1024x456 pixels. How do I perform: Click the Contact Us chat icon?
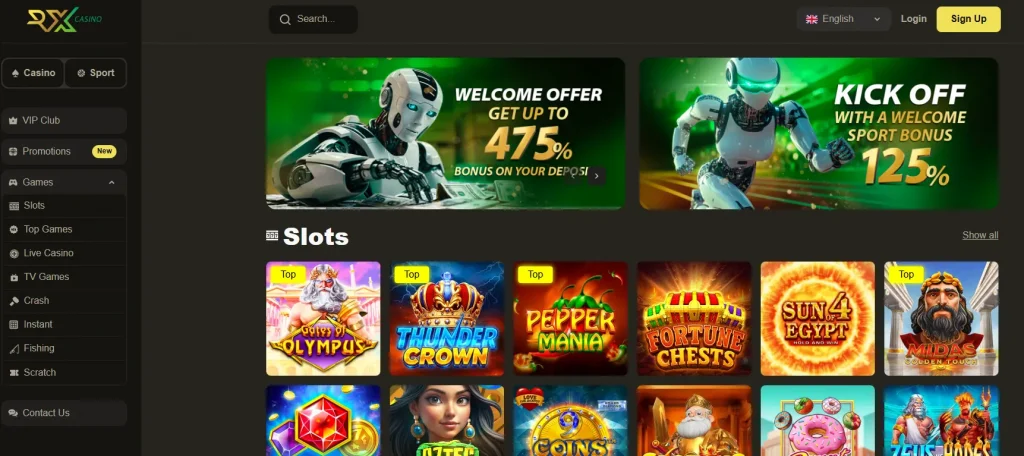click(13, 413)
